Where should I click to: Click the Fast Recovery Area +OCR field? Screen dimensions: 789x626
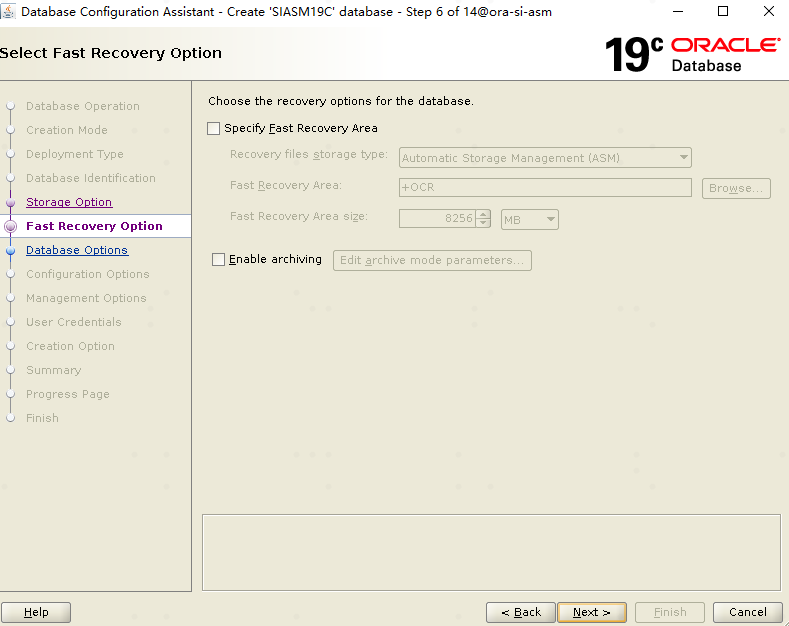(545, 187)
